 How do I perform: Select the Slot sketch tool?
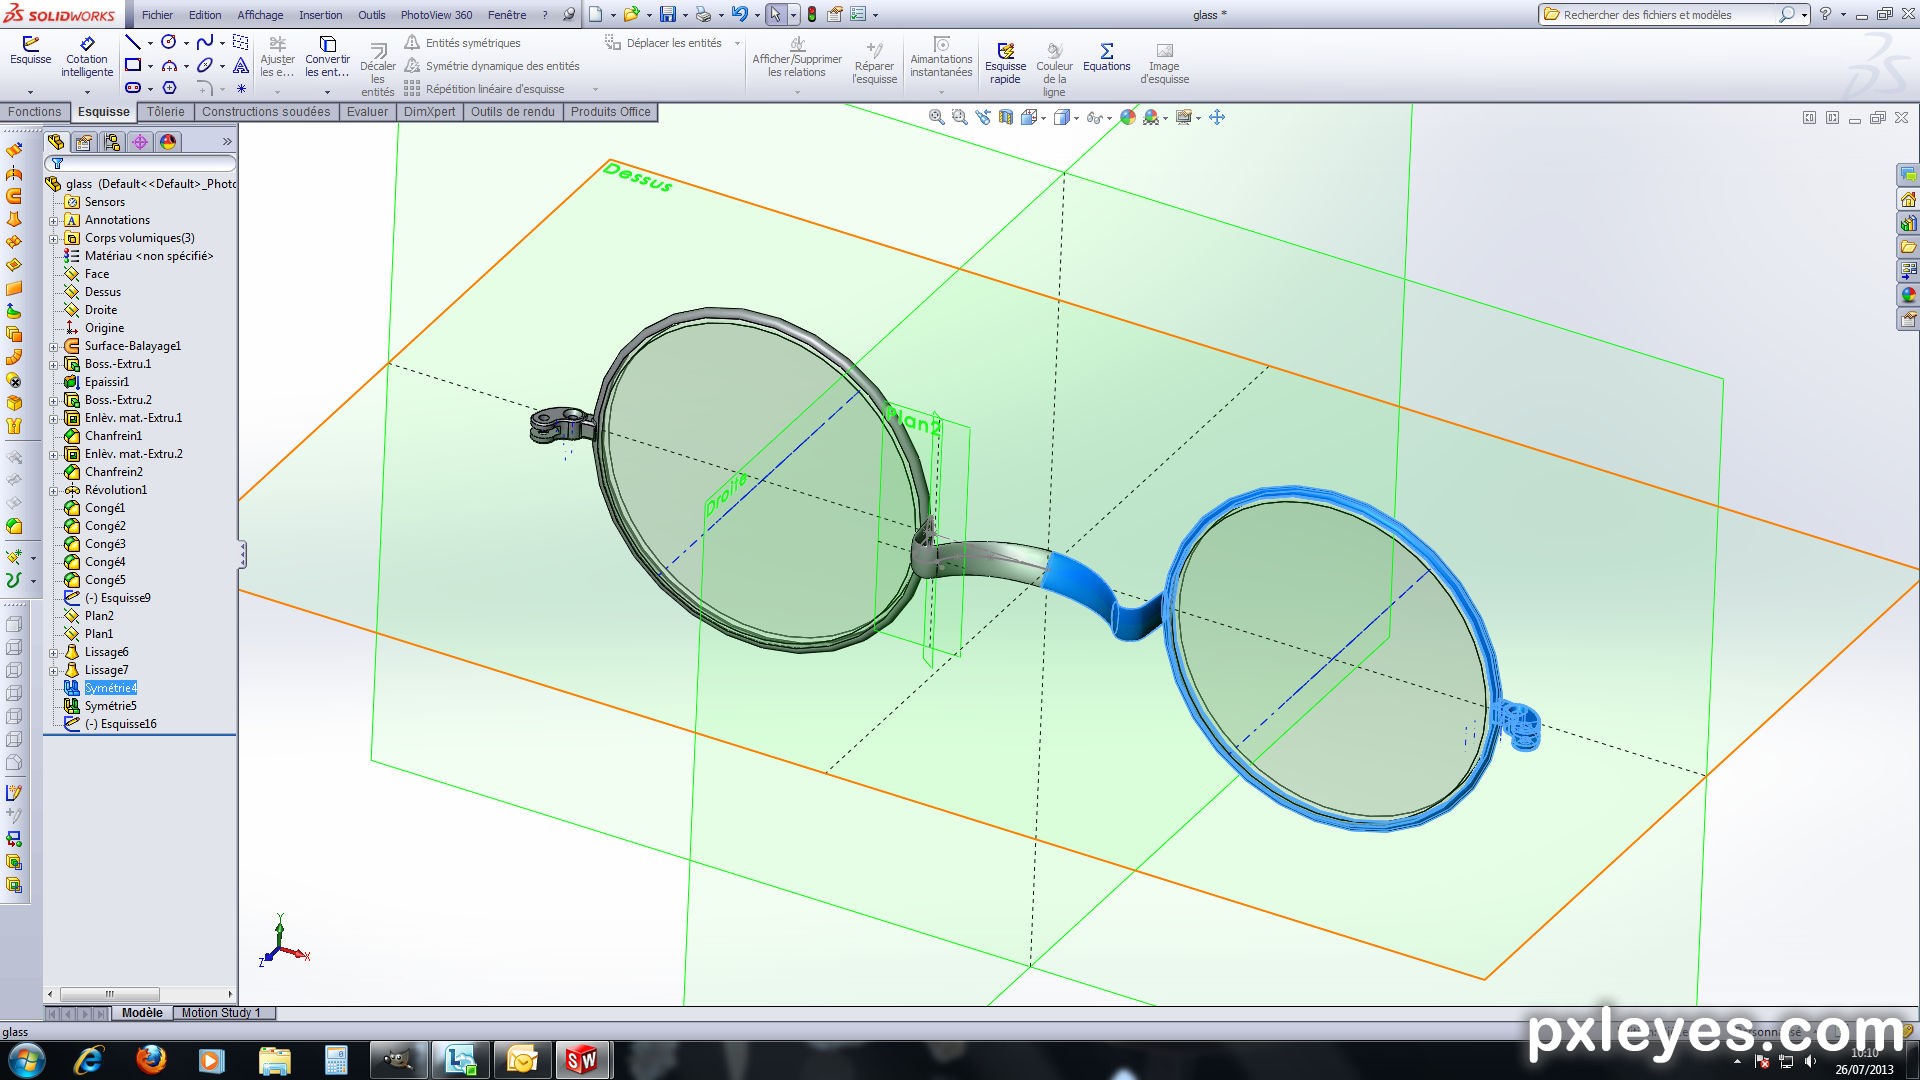132,88
